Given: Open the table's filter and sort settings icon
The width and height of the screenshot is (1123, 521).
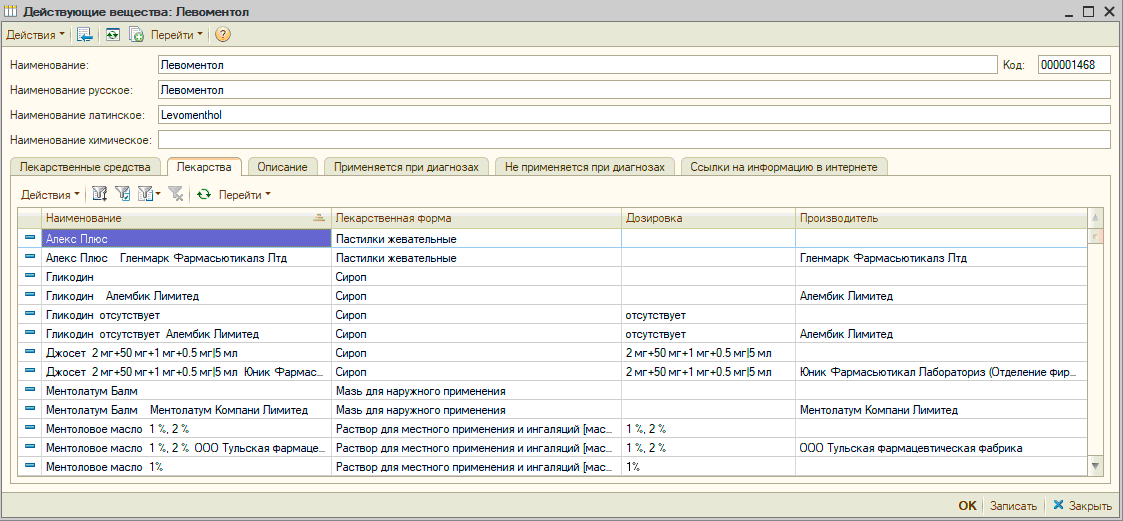Looking at the screenshot, I should click(100, 194).
